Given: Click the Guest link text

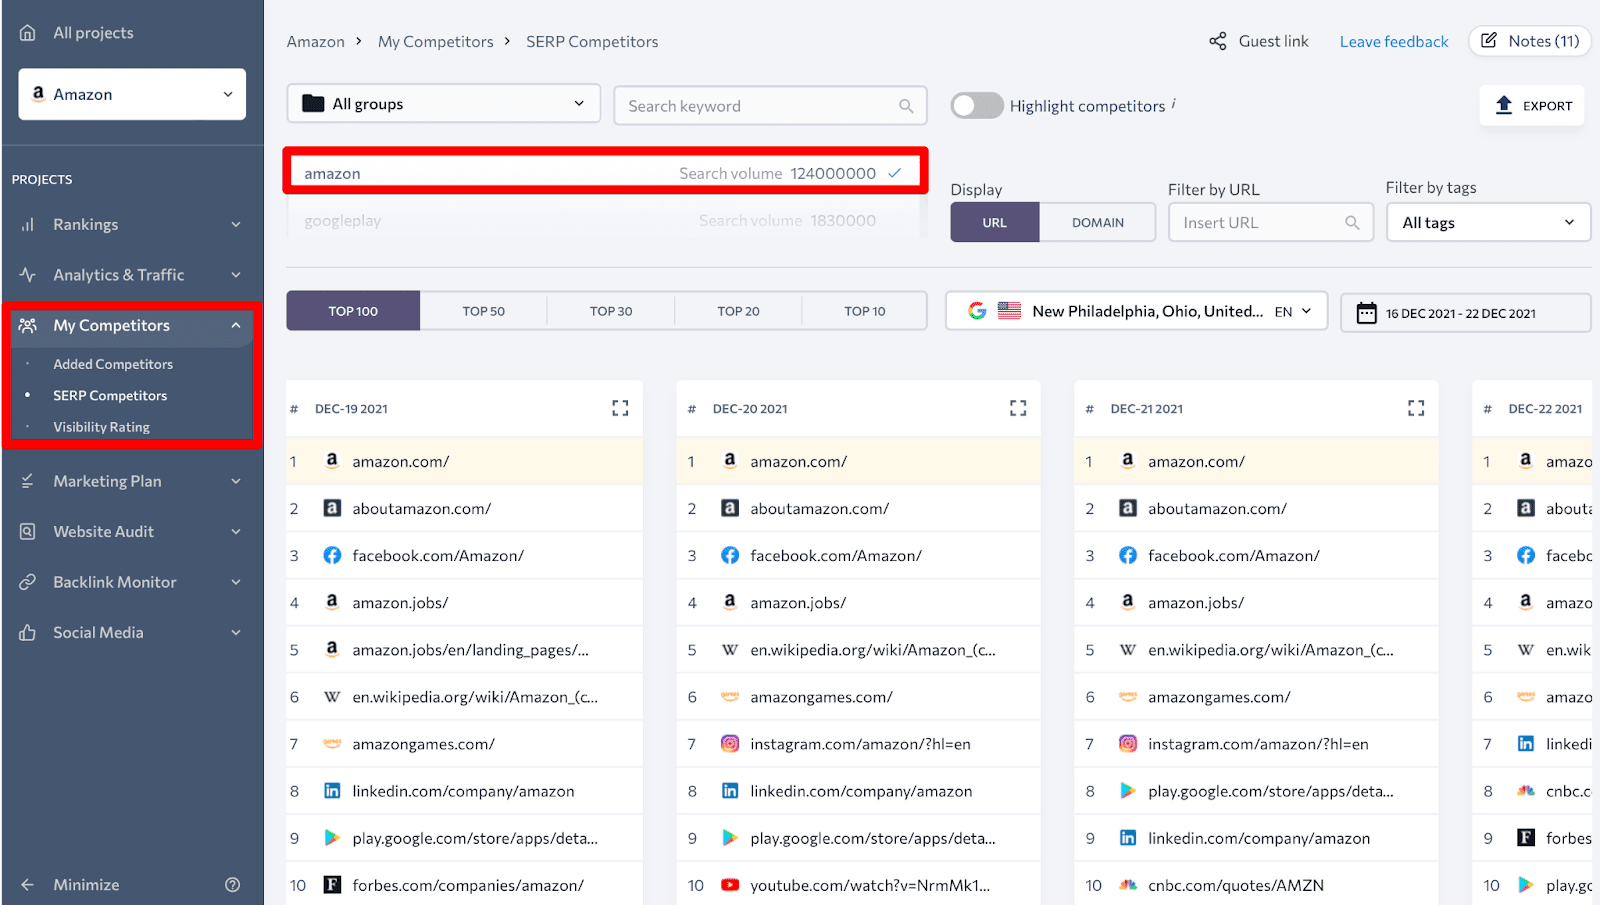Looking at the screenshot, I should click(1273, 41).
